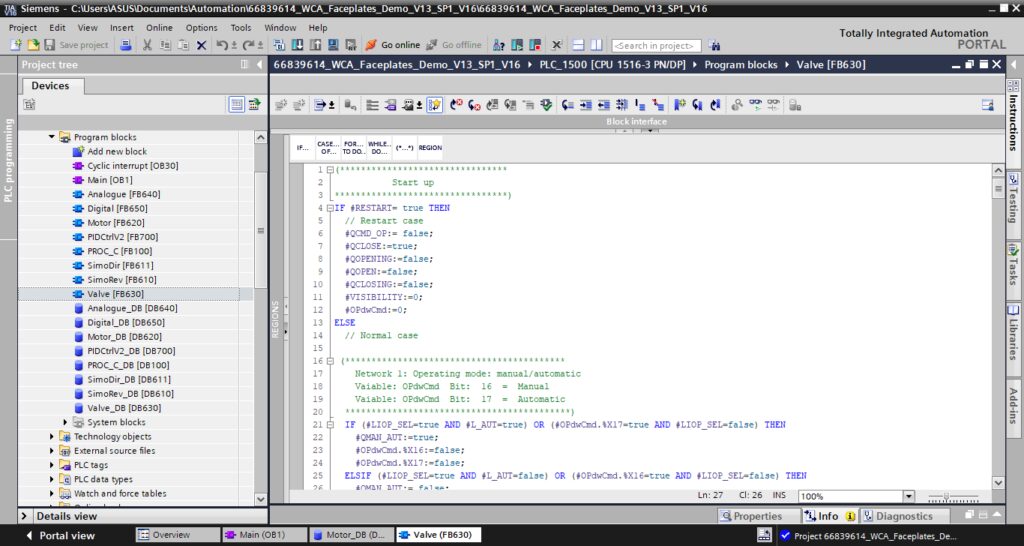Collapse IF block fold marker on line 4
This screenshot has width=1024, height=546.
point(330,208)
